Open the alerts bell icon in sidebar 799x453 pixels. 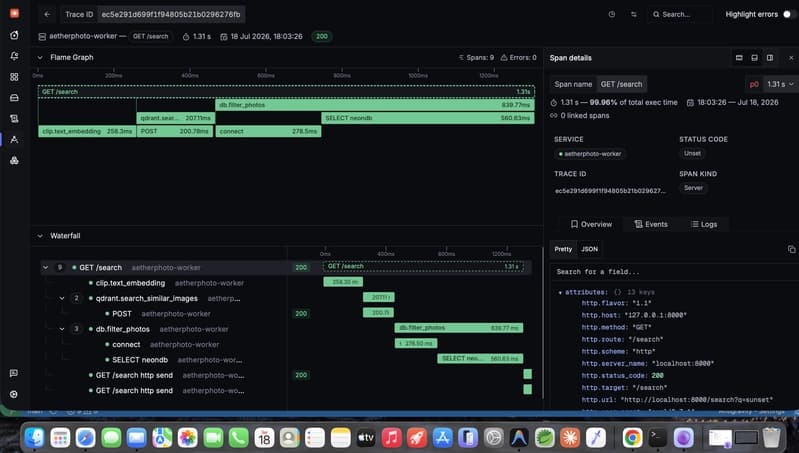pyautogui.click(x=14, y=56)
